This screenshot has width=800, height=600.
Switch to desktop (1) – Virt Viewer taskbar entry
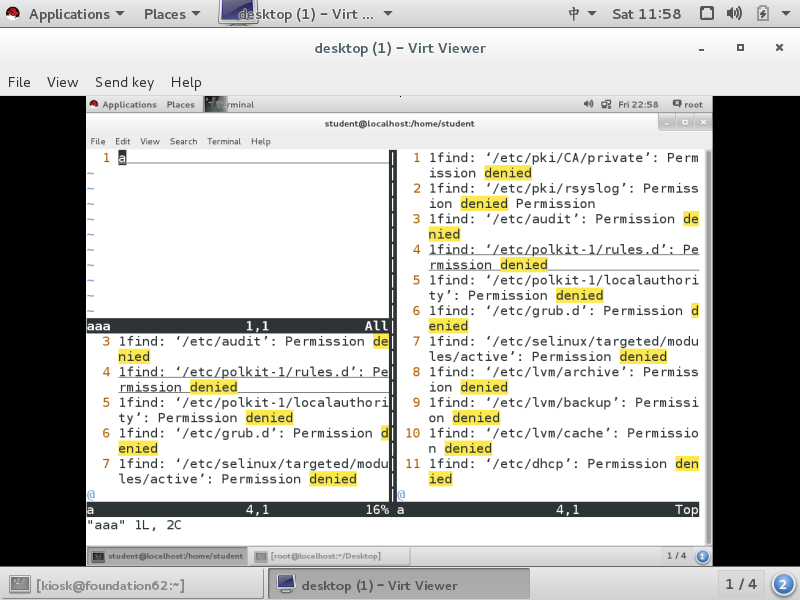tap(399, 585)
